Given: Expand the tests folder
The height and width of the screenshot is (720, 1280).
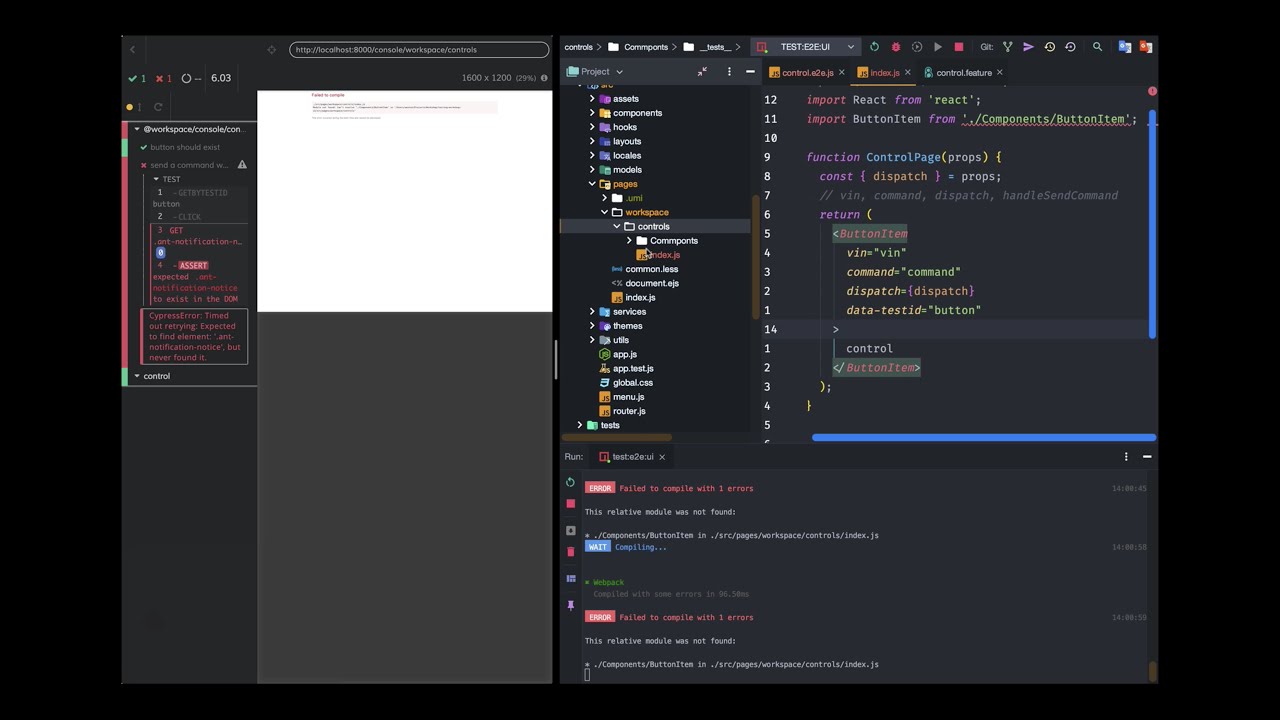Looking at the screenshot, I should (x=580, y=425).
